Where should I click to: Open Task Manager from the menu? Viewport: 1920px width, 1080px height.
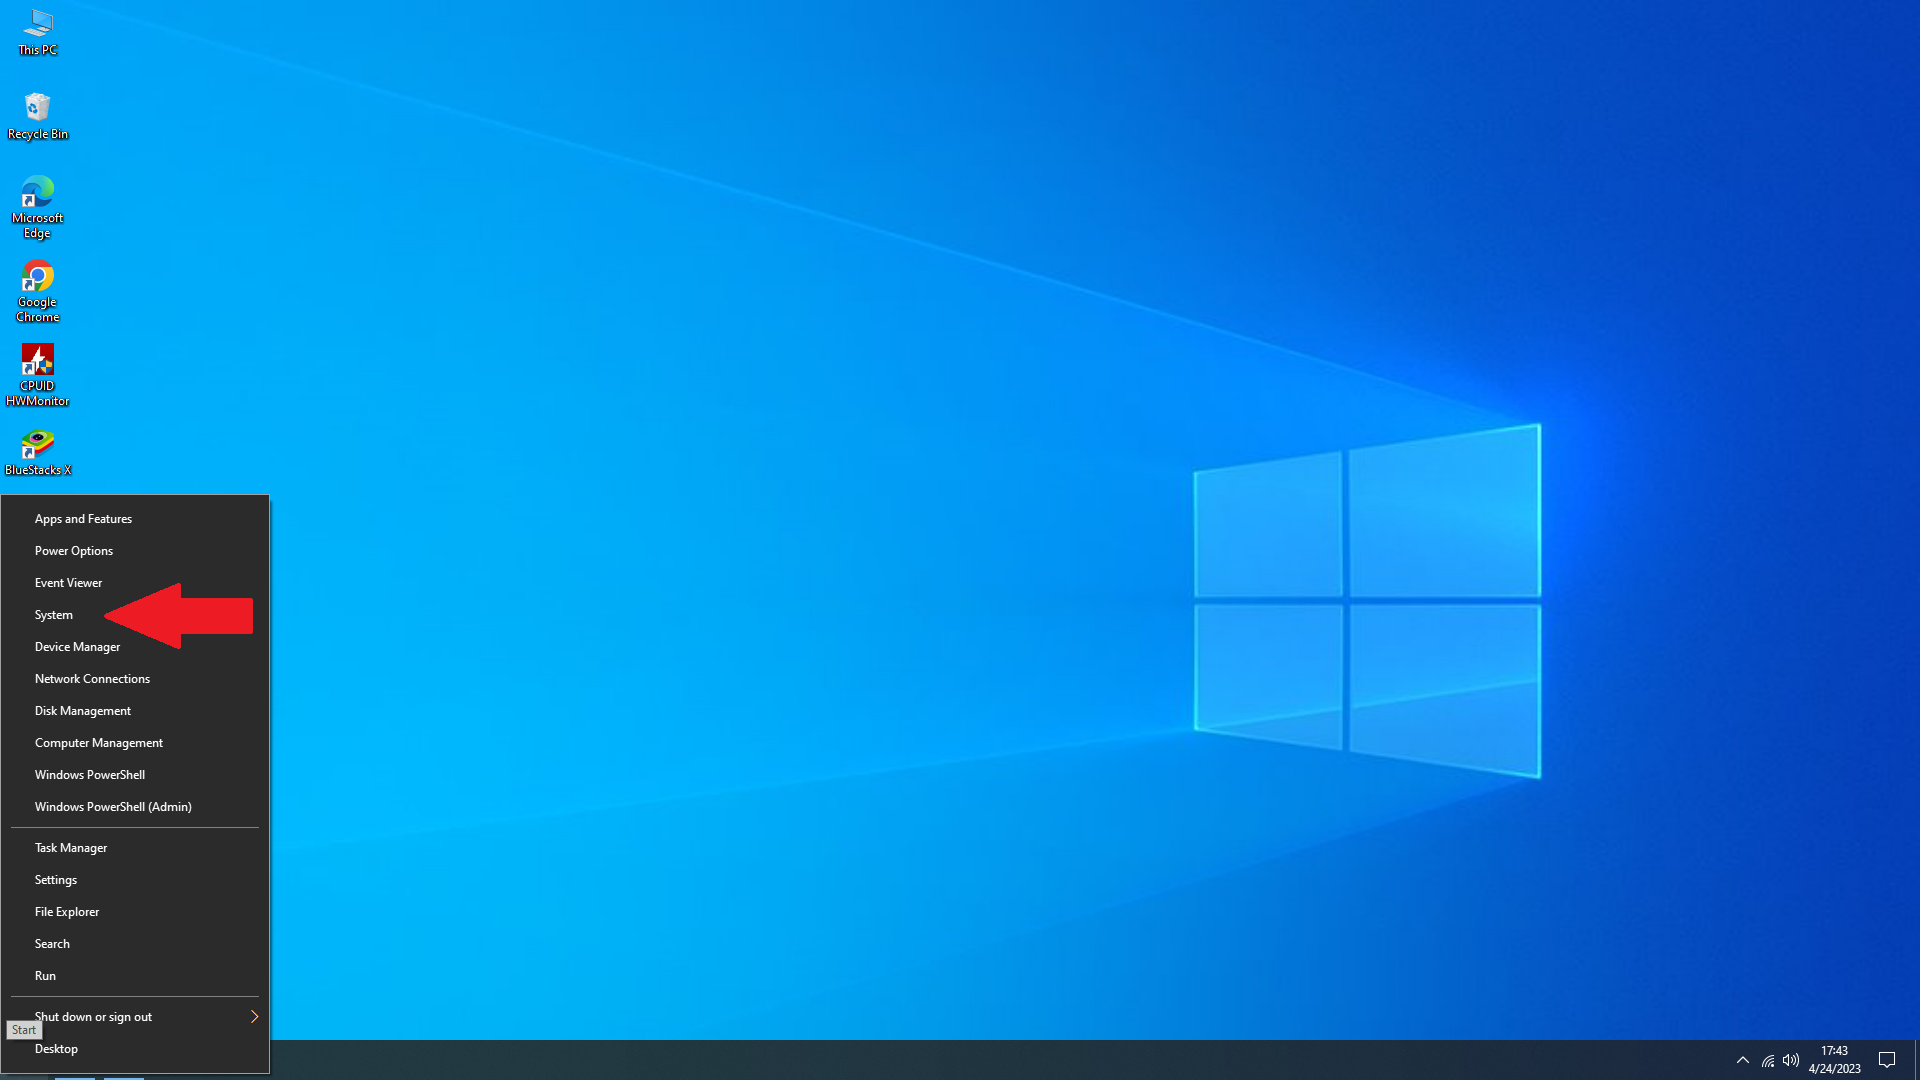[x=71, y=848]
